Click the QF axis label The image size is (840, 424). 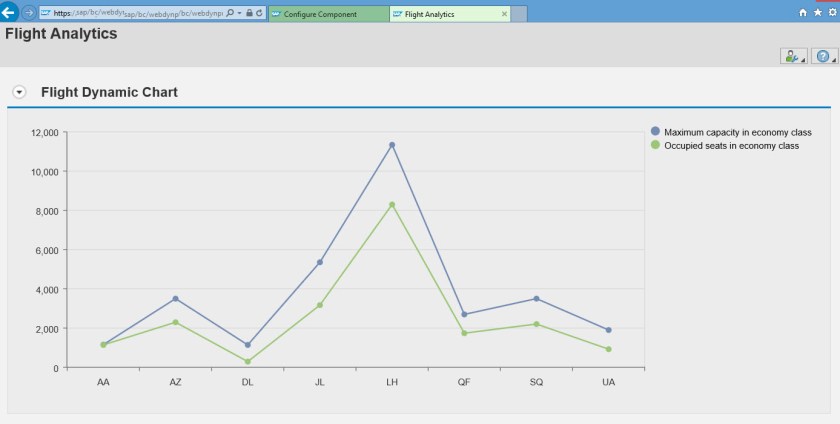(464, 382)
